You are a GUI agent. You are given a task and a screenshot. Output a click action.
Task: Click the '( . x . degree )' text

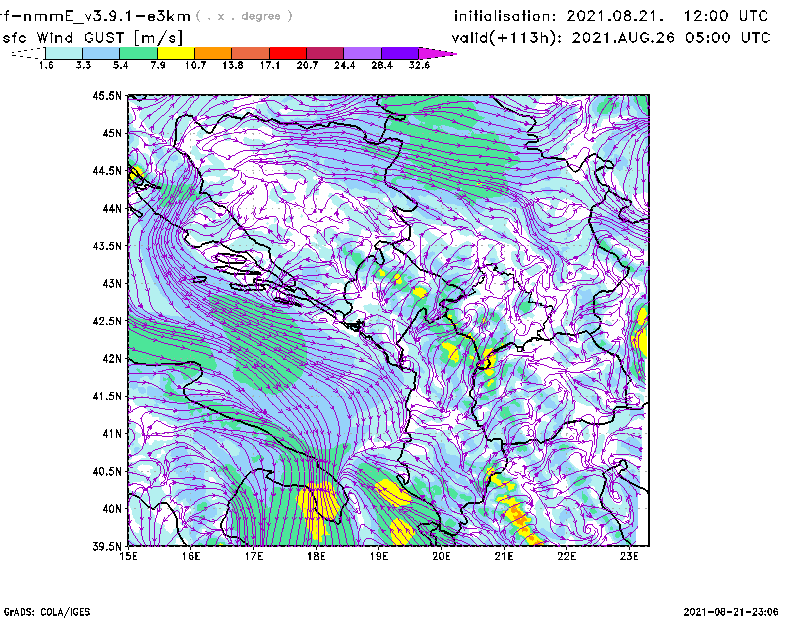click(244, 16)
